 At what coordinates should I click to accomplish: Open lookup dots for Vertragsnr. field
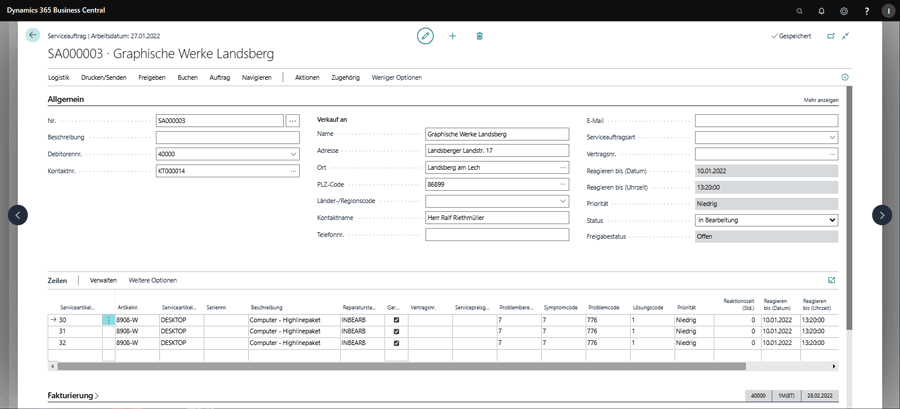pyautogui.click(x=832, y=154)
